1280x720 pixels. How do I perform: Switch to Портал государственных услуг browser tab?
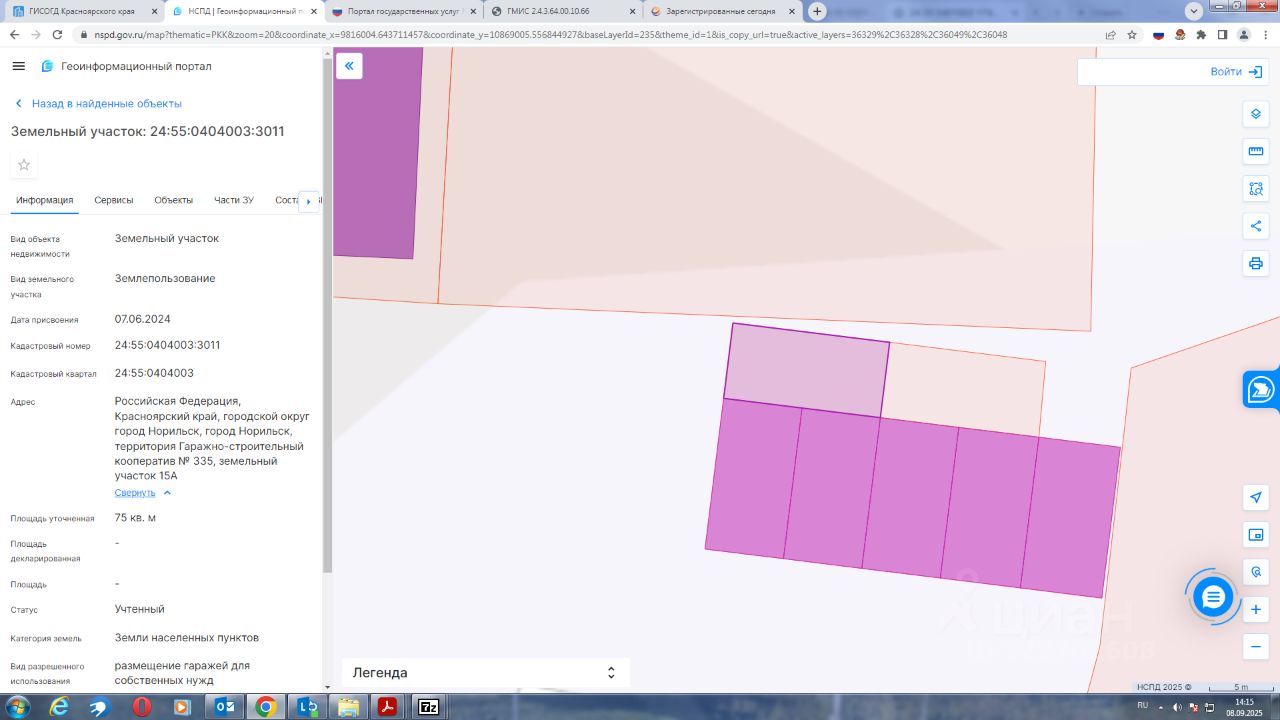coord(403,11)
